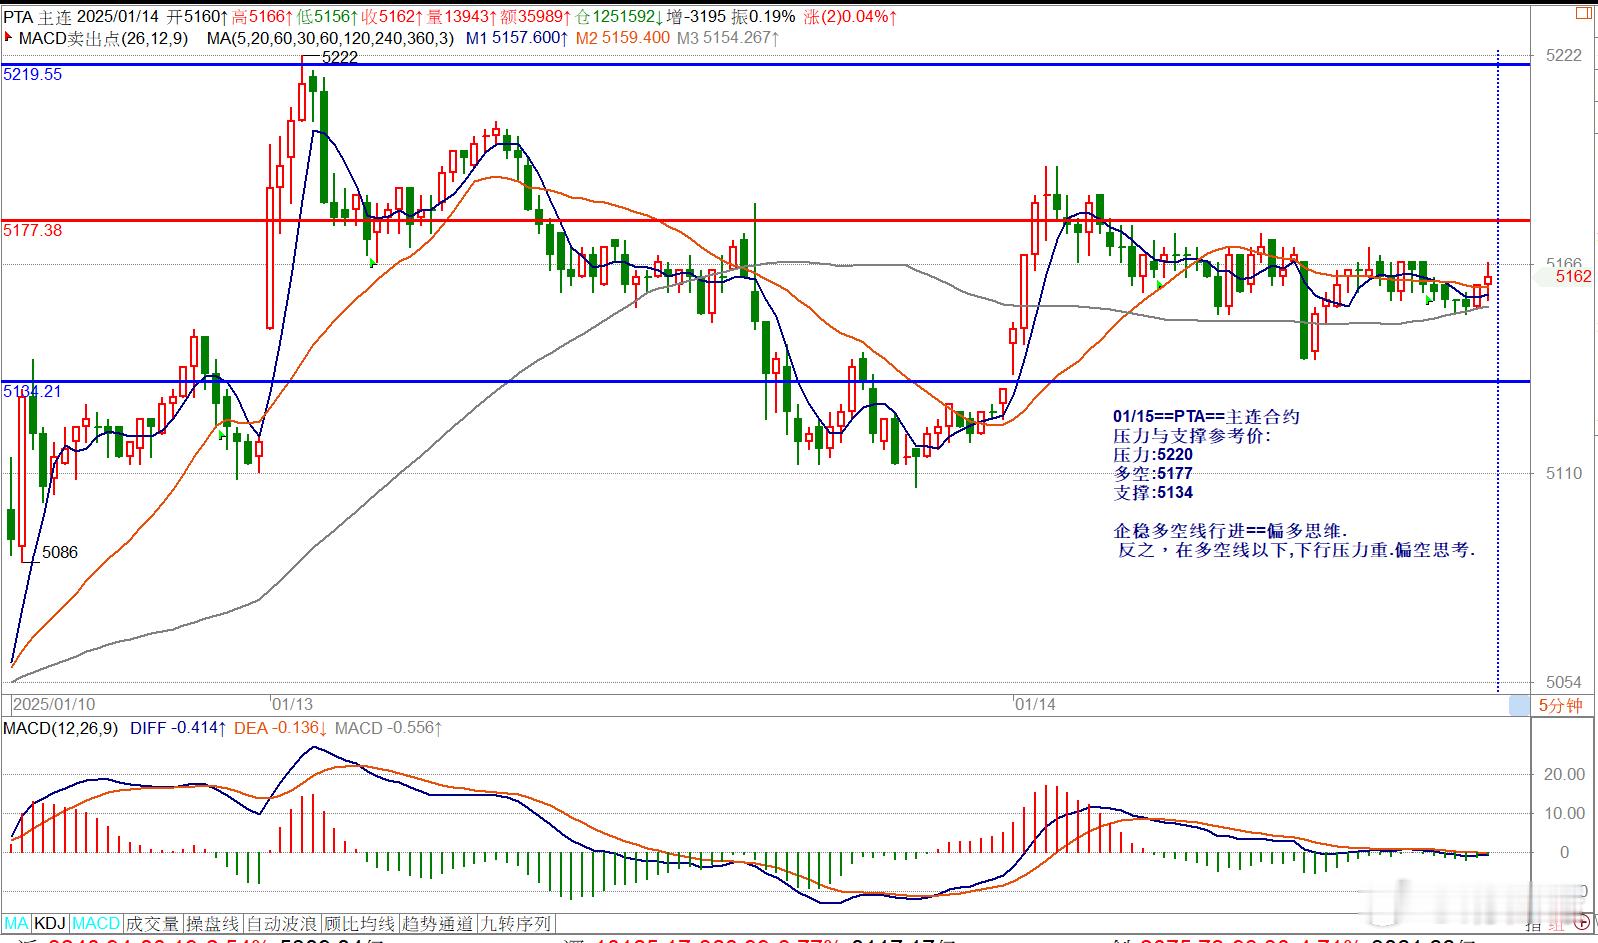Viewport: 1598px width, 943px height.
Task: Click the 01/14 date marker
Action: (1035, 704)
